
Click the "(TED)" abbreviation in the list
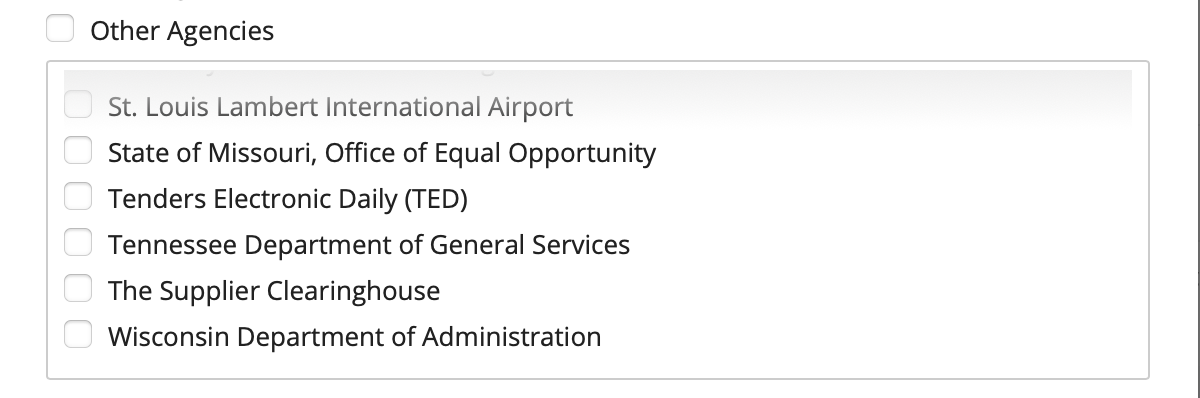pos(436,199)
